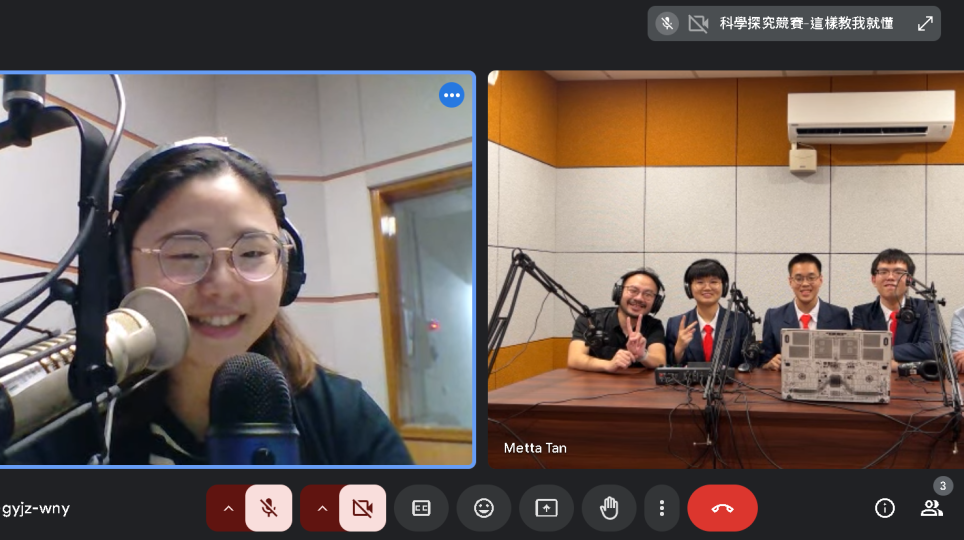This screenshot has height=540, width=964.
Task: Click the 科學探究競賽-這樣教我就懂 title text
Action: point(807,24)
